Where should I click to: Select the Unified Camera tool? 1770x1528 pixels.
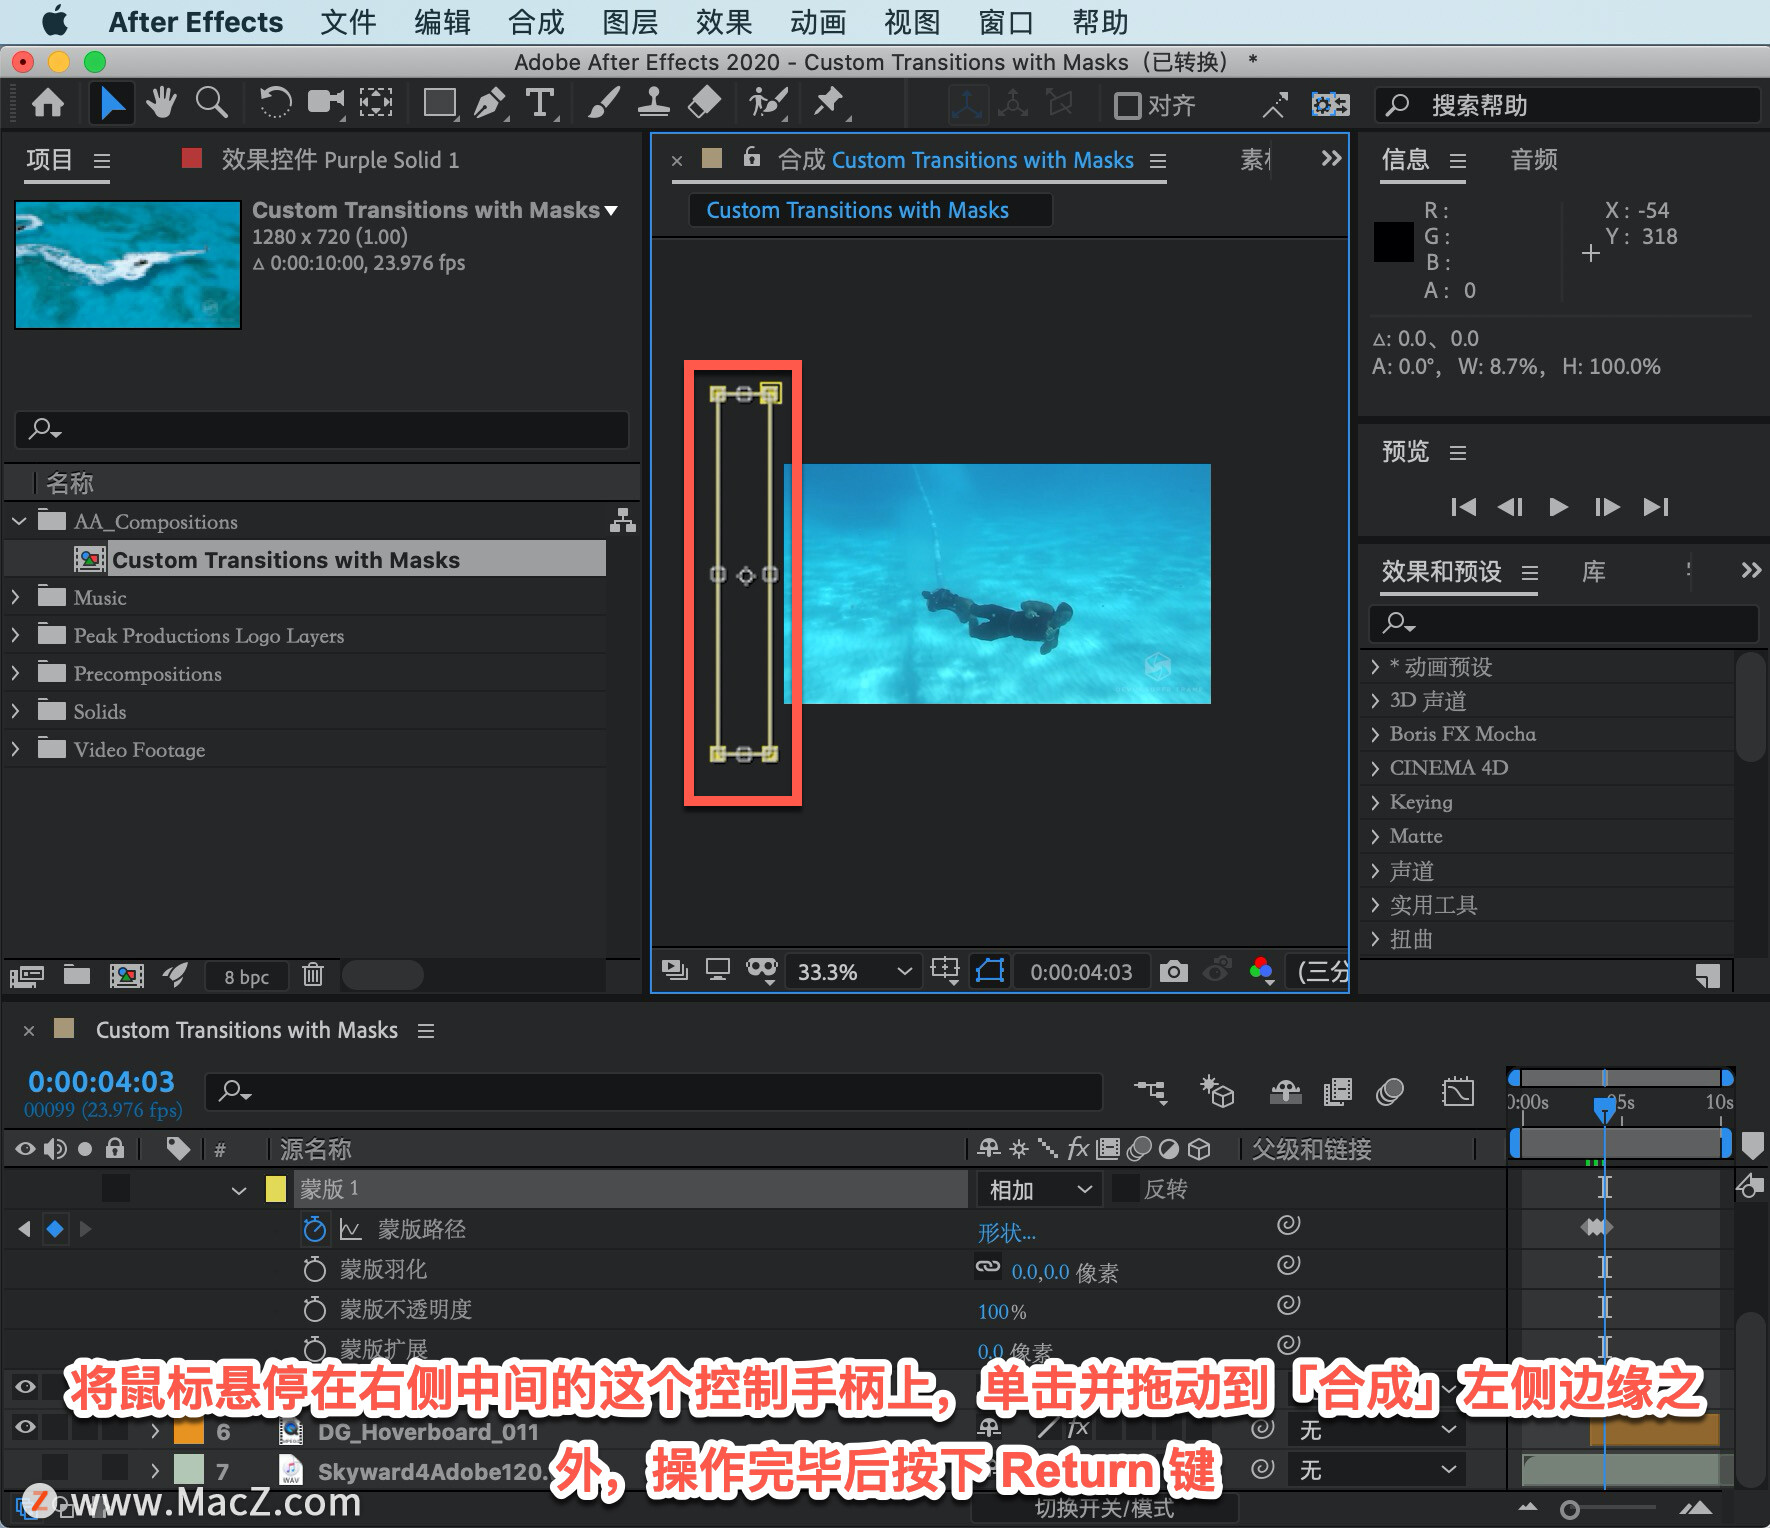click(325, 103)
